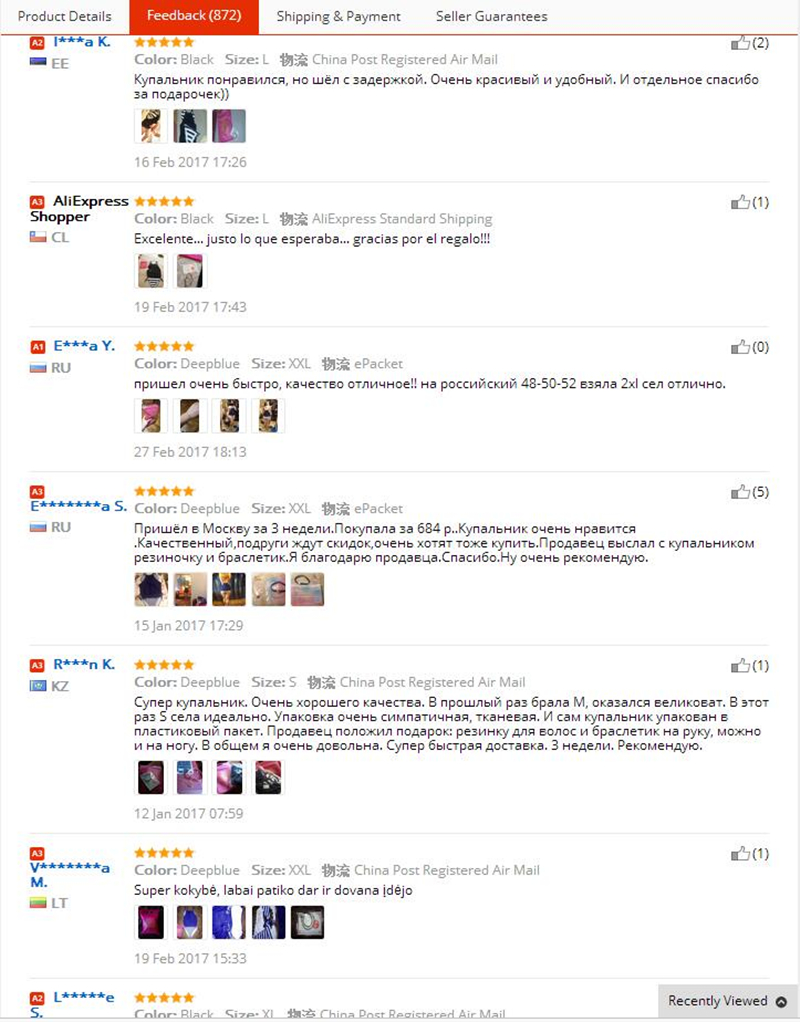Click thumbs-up showing (5) helpful votes
This screenshot has height=1022, width=800.
tap(740, 491)
